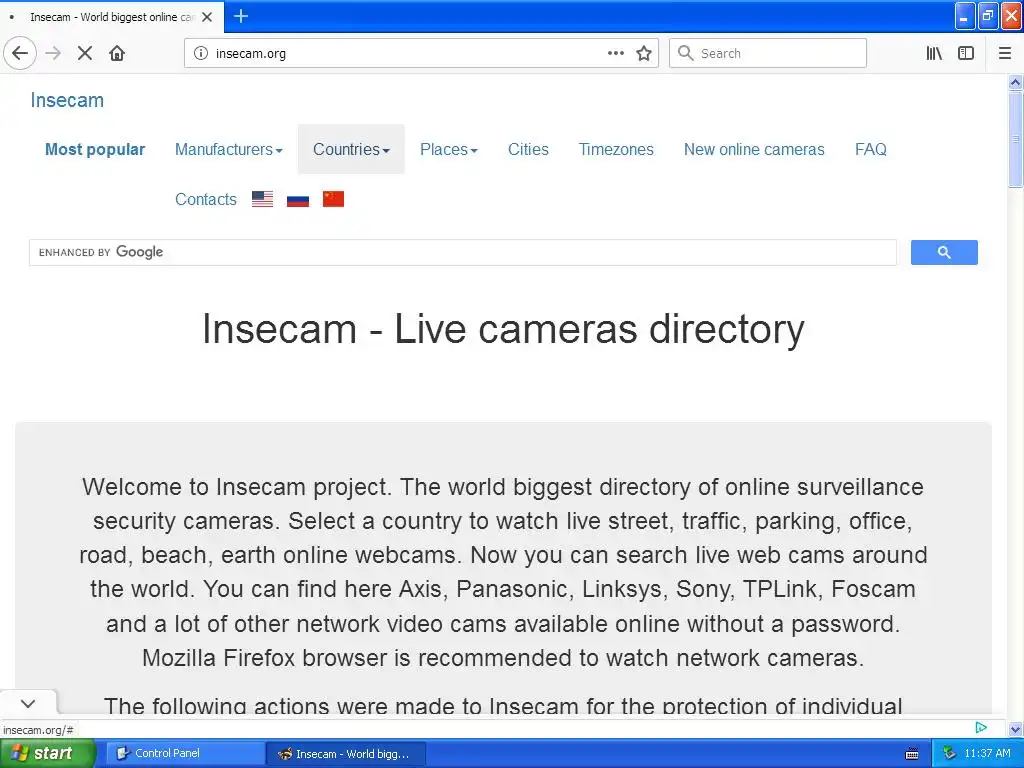
Task: Bookmark this page with the star
Action: pyautogui.click(x=644, y=54)
